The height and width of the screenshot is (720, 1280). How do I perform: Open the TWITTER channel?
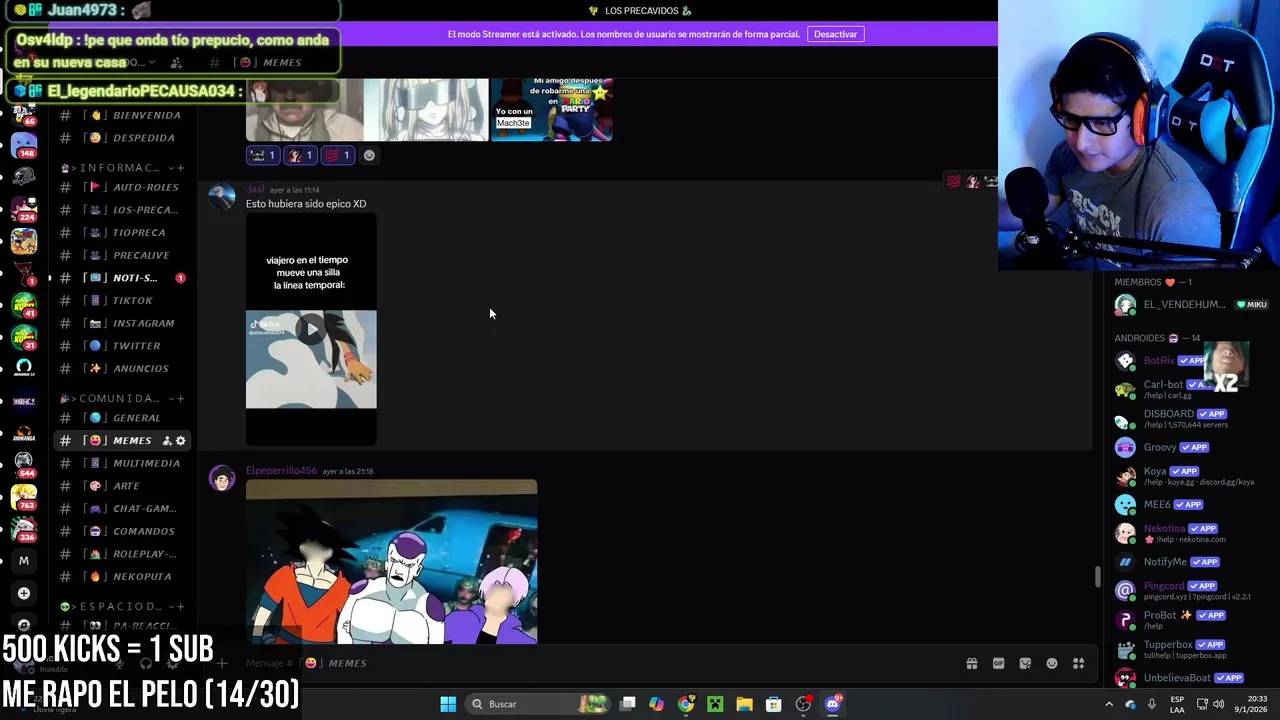click(x=122, y=346)
